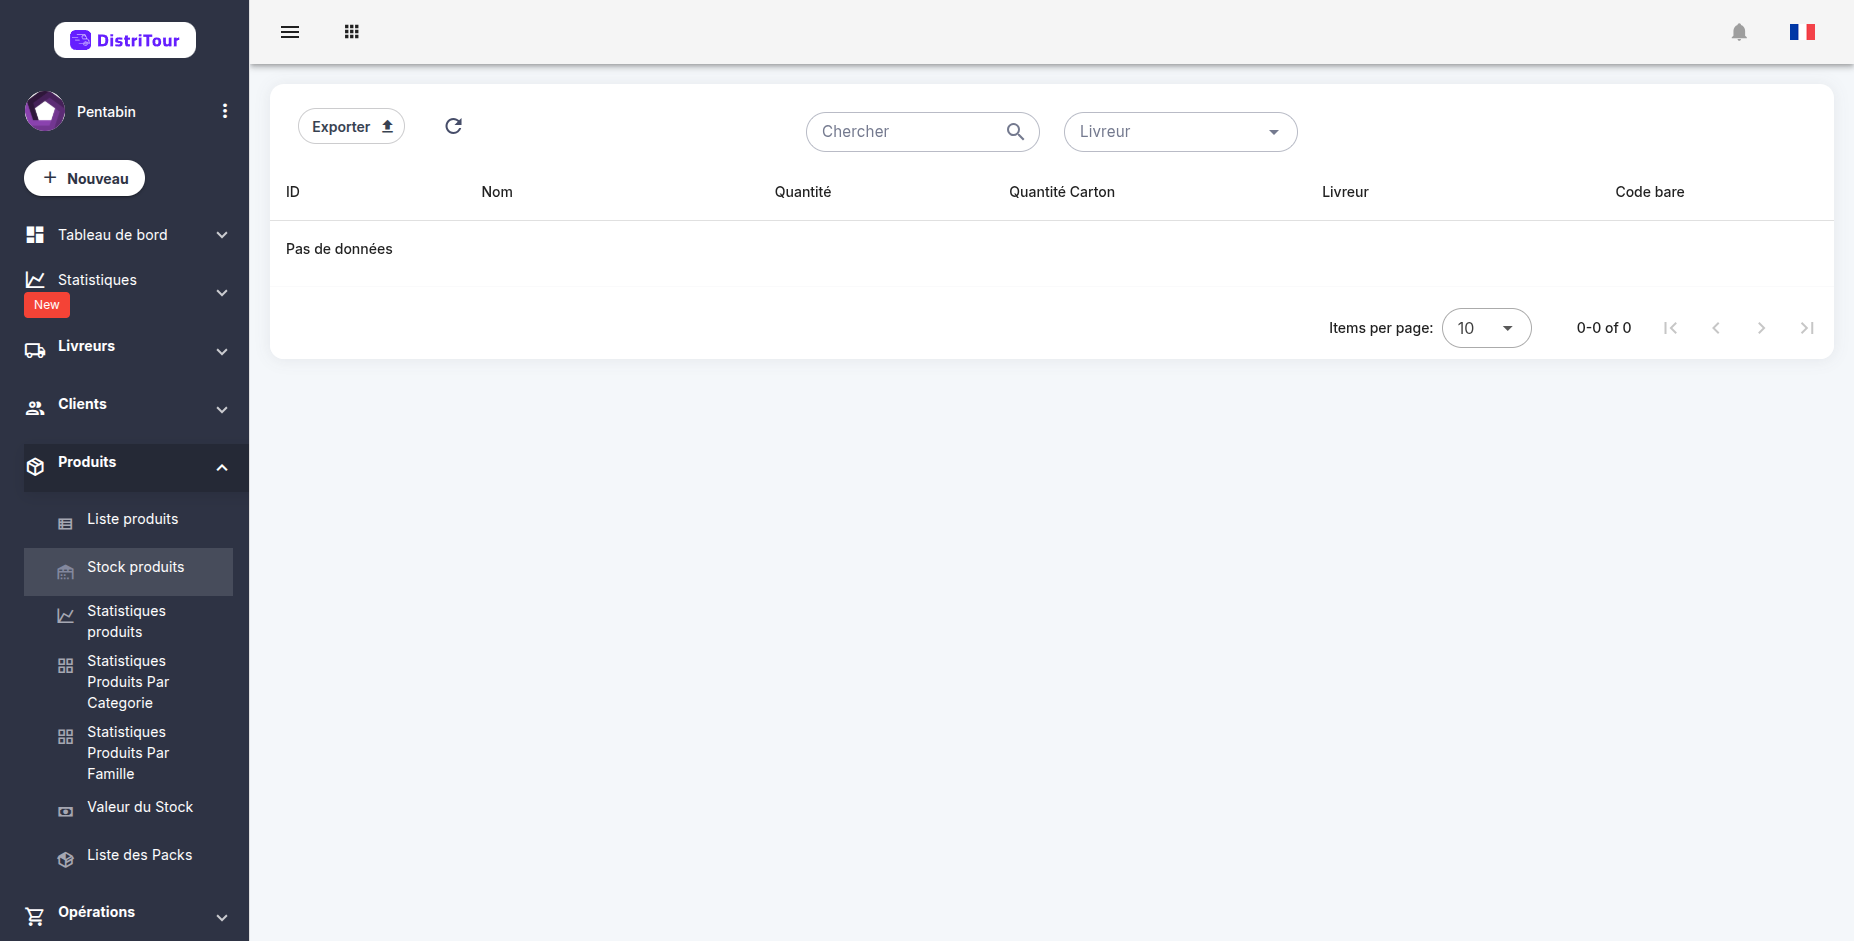Screen dimensions: 1854x941
Task: Click the refresh table icon
Action: pos(453,126)
